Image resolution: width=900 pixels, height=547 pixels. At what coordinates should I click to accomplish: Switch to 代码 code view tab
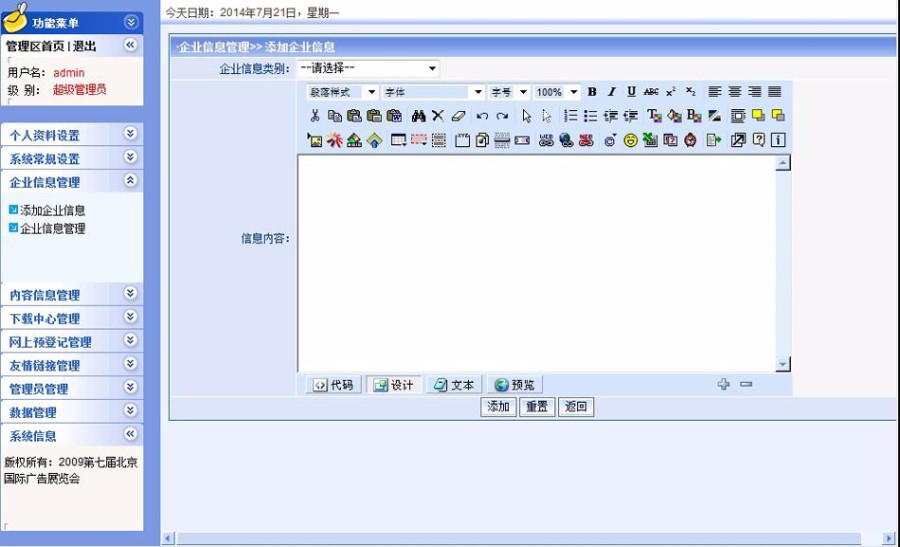click(x=334, y=385)
